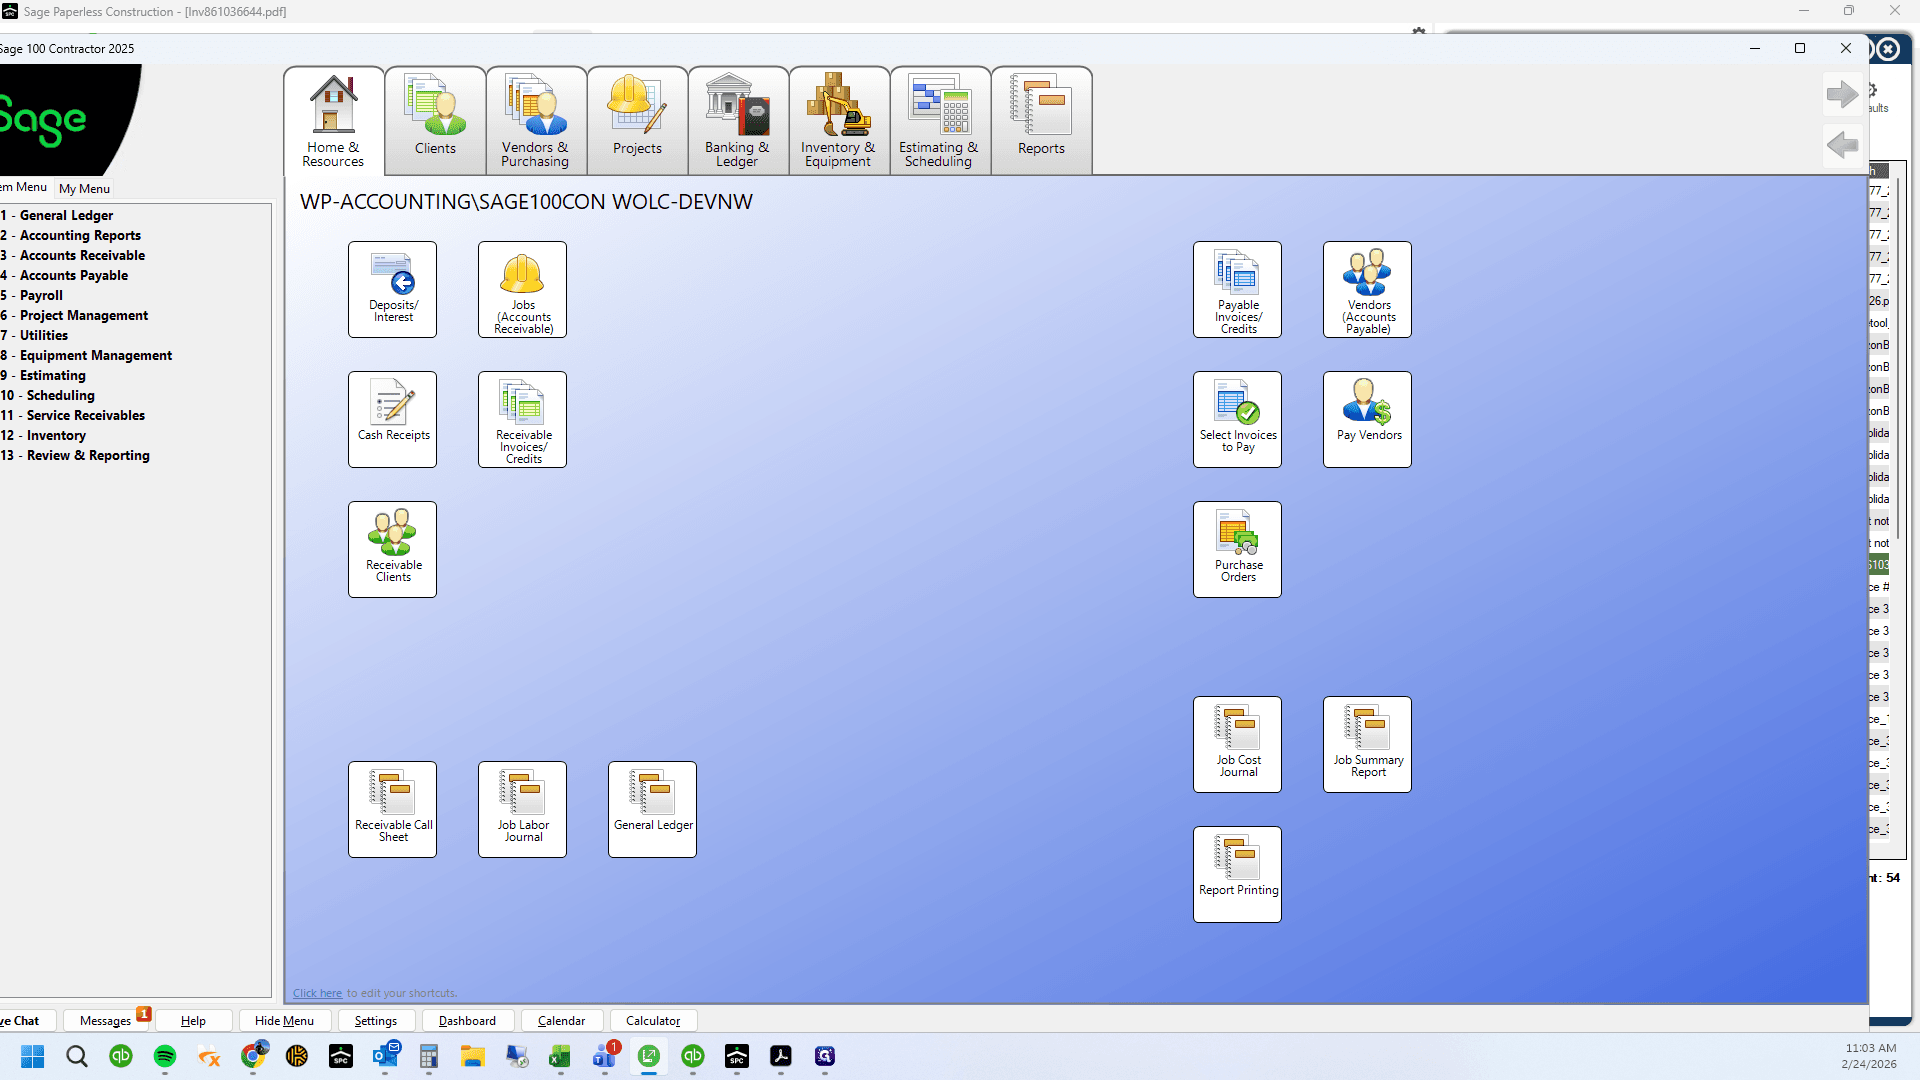1920x1080 pixels.
Task: Expand 1 - General Ledger menu
Action: pyautogui.click(x=57, y=215)
